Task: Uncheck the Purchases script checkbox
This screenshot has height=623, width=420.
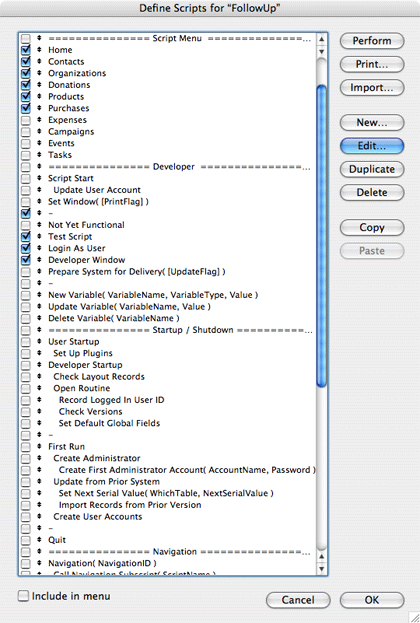Action: [25, 108]
